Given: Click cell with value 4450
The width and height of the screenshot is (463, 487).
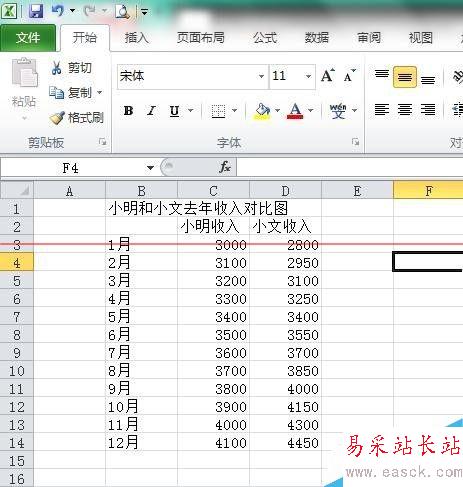Looking at the screenshot, I should pos(285,443).
